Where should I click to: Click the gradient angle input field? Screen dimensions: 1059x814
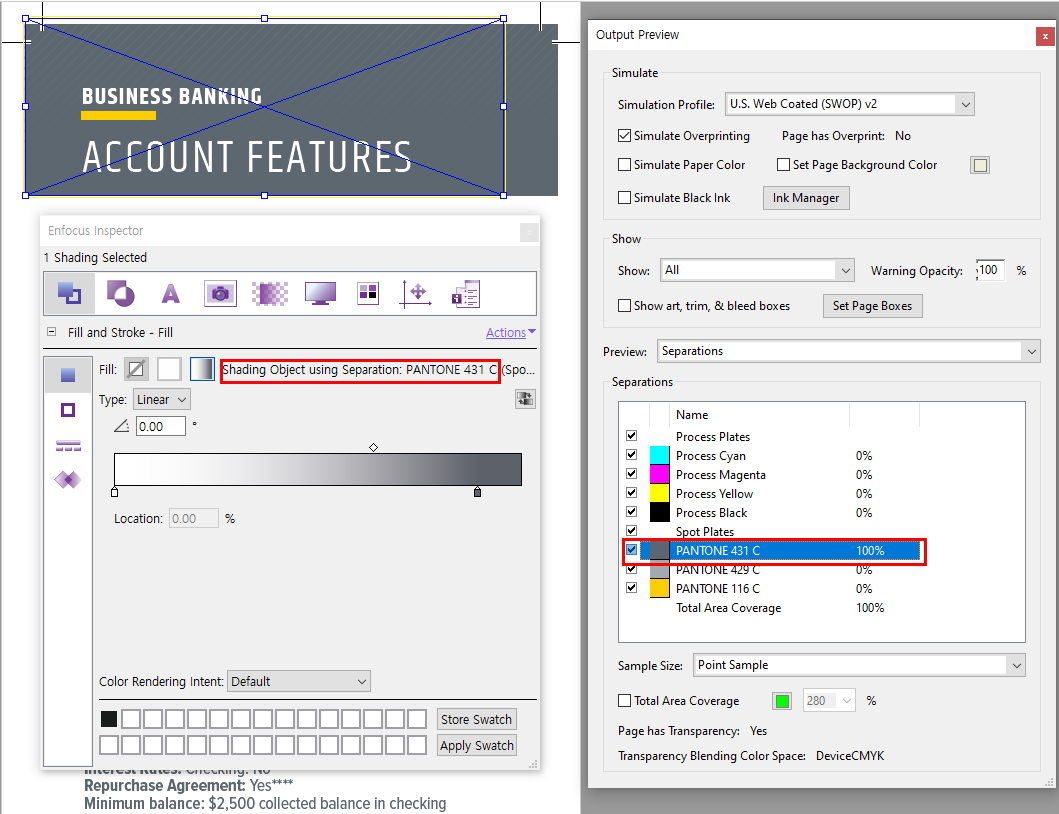point(161,426)
